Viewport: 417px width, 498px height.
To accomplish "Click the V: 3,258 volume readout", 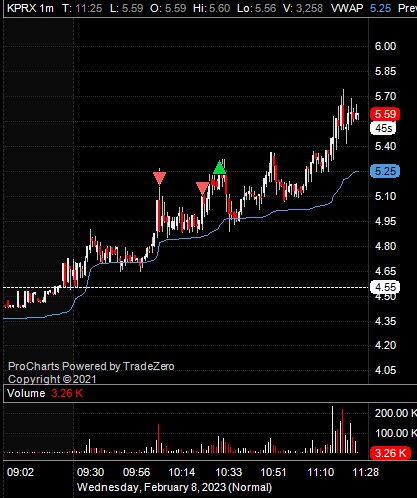I will [x=303, y=8].
